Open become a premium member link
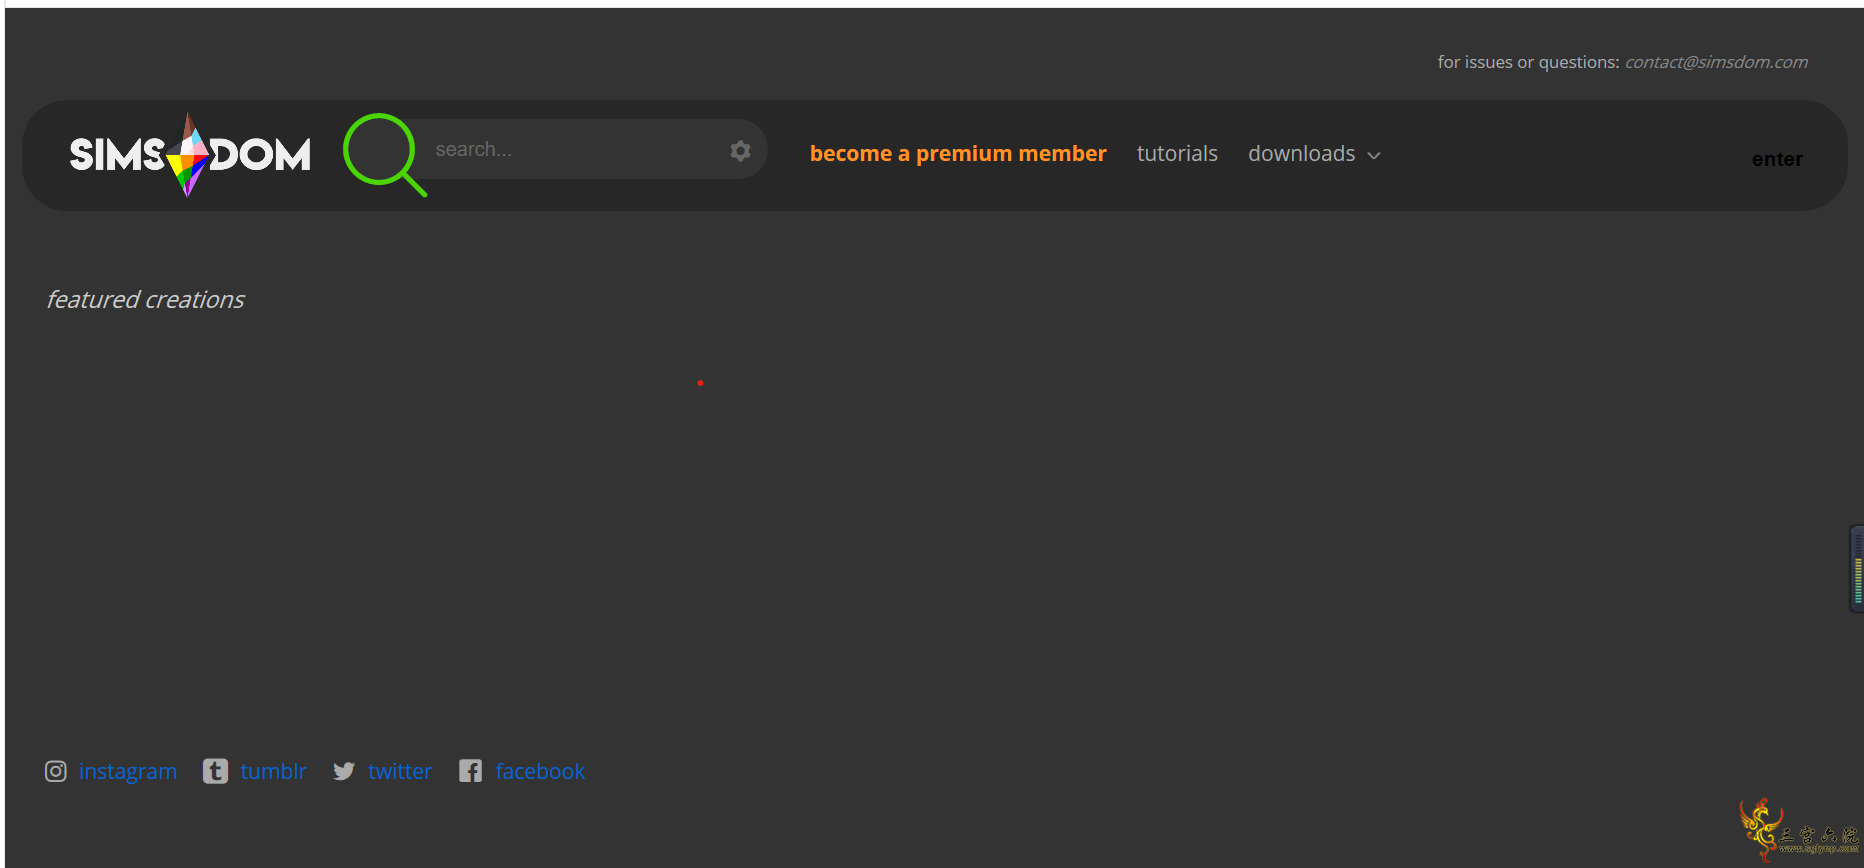This screenshot has height=868, width=1864. point(958,153)
